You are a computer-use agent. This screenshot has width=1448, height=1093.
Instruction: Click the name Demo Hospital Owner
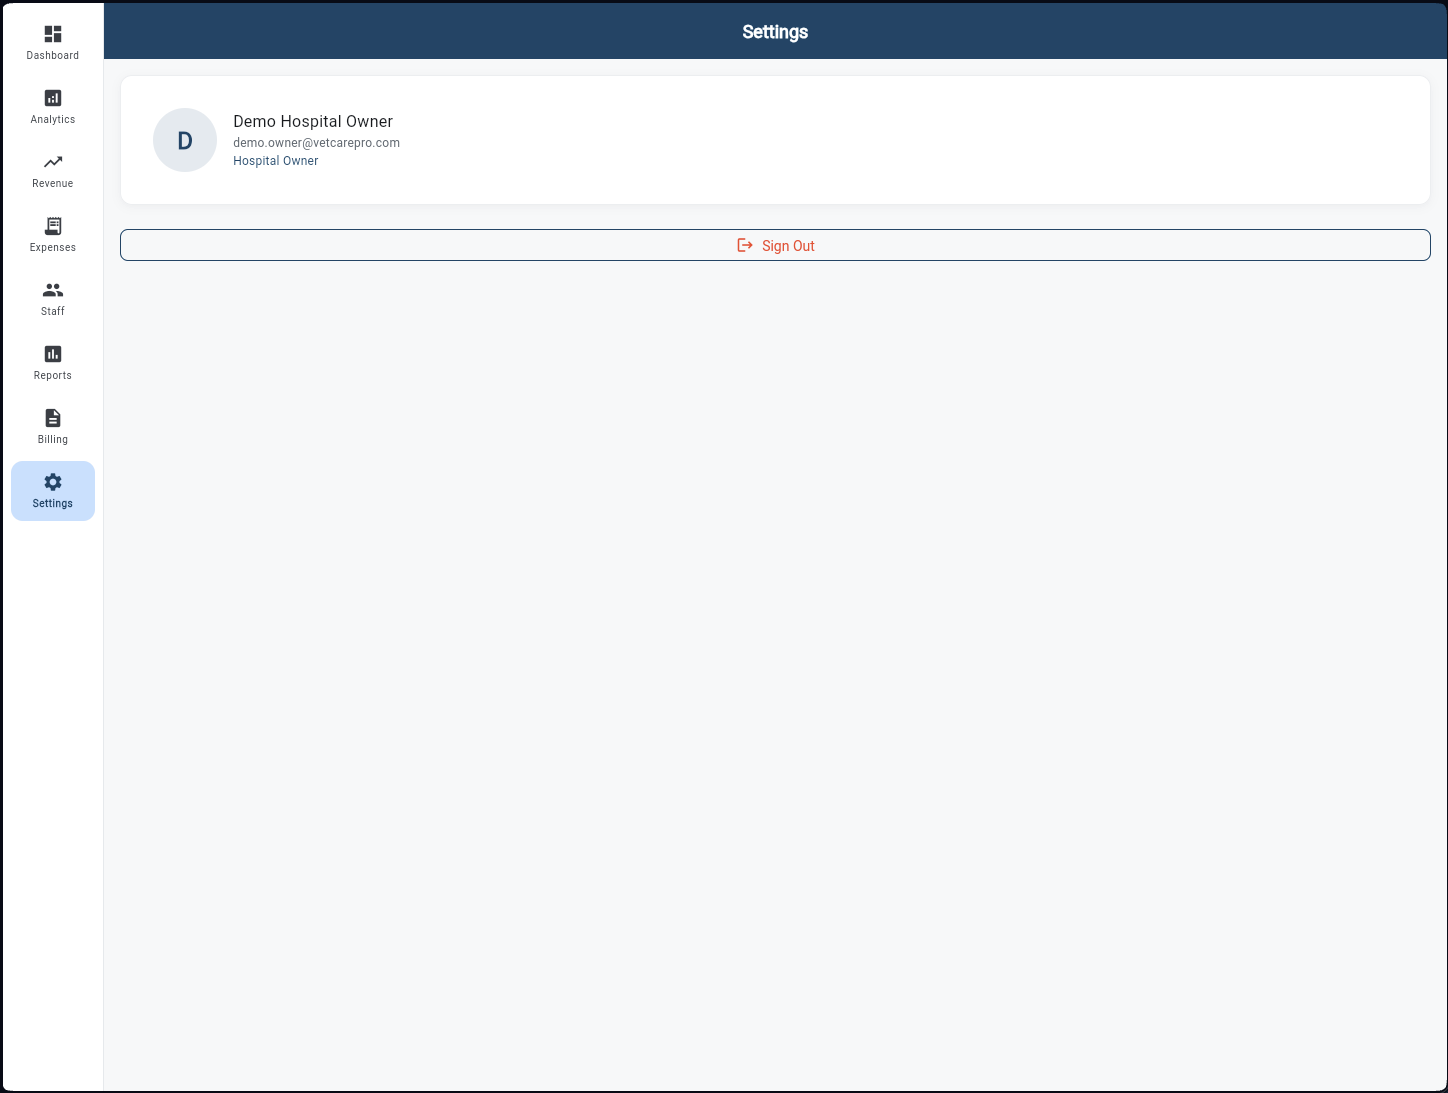pyautogui.click(x=312, y=121)
